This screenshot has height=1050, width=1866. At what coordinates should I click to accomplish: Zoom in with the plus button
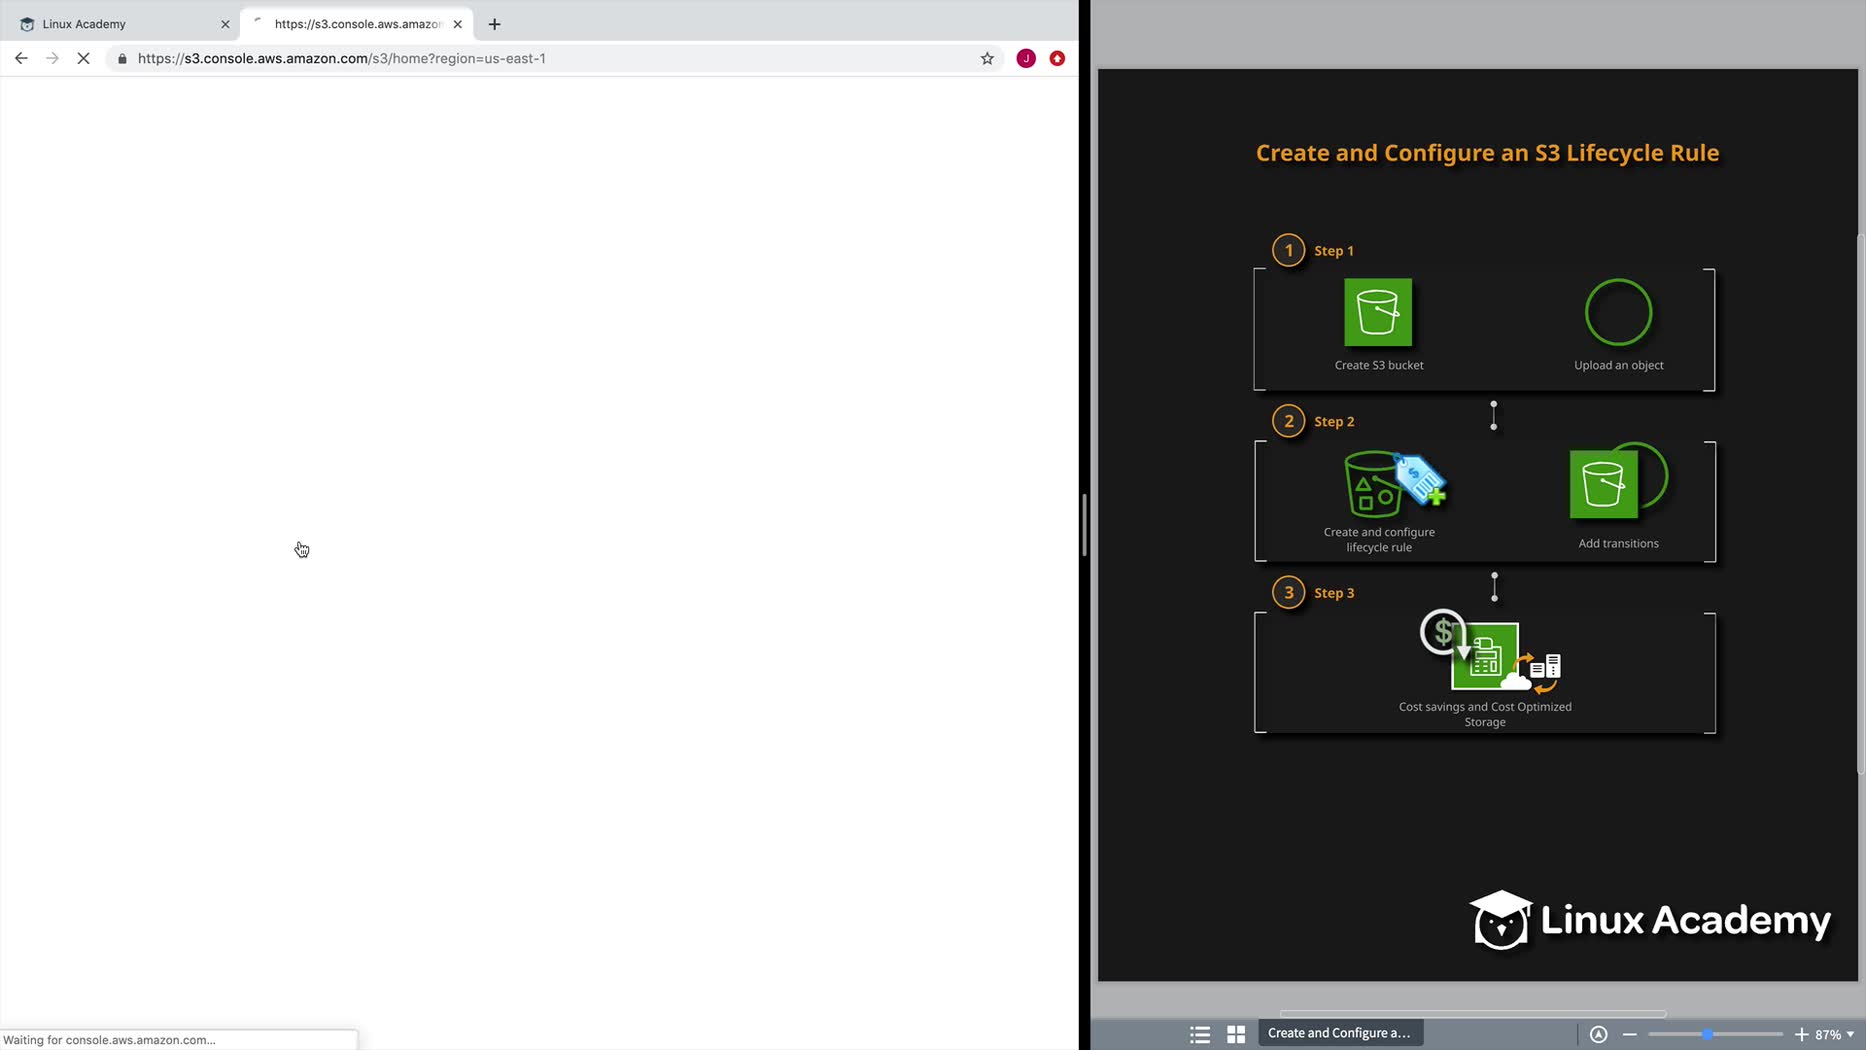(x=1801, y=1034)
